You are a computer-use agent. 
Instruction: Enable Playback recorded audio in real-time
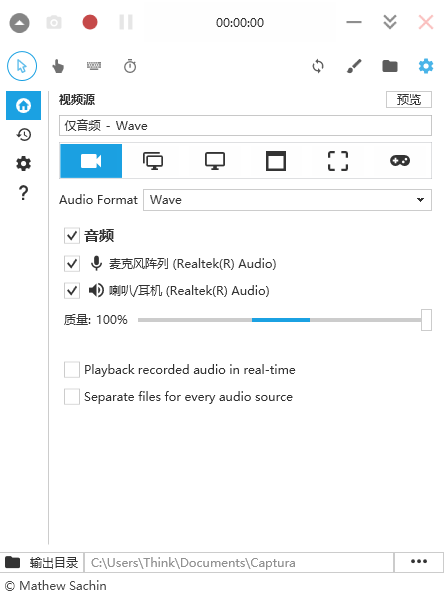pos(72,370)
